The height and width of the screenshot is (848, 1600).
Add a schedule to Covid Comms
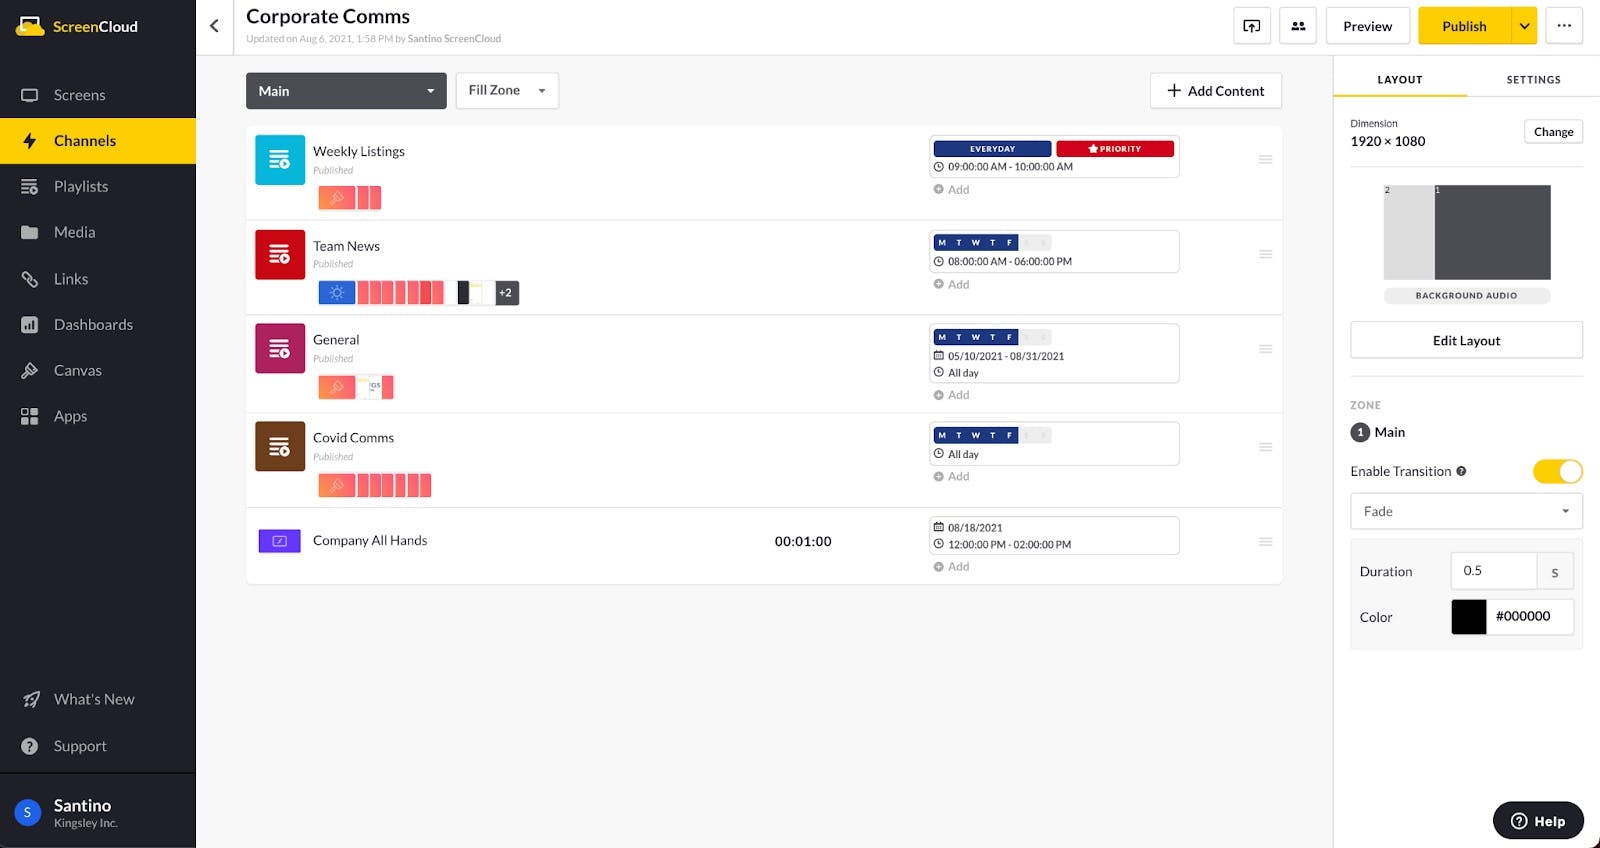(x=951, y=477)
